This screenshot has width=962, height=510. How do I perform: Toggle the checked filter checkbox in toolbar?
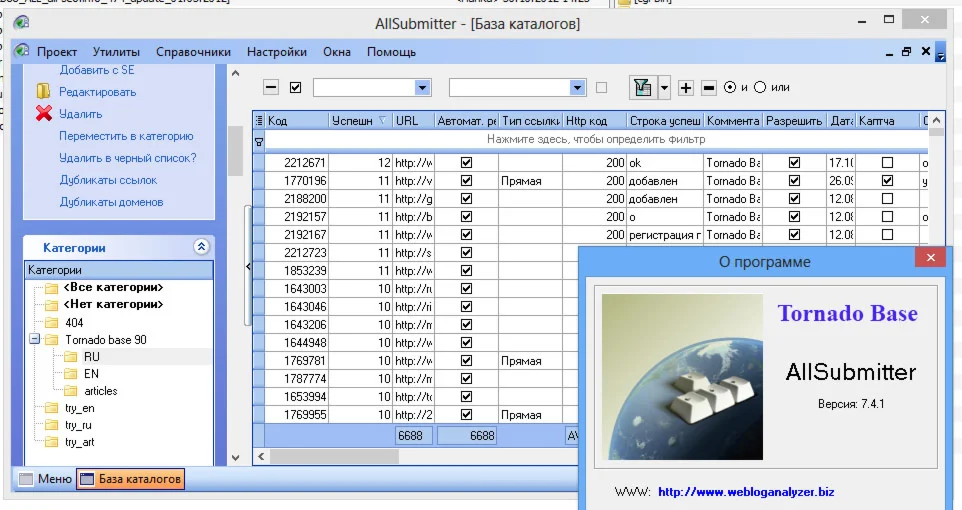coord(295,88)
